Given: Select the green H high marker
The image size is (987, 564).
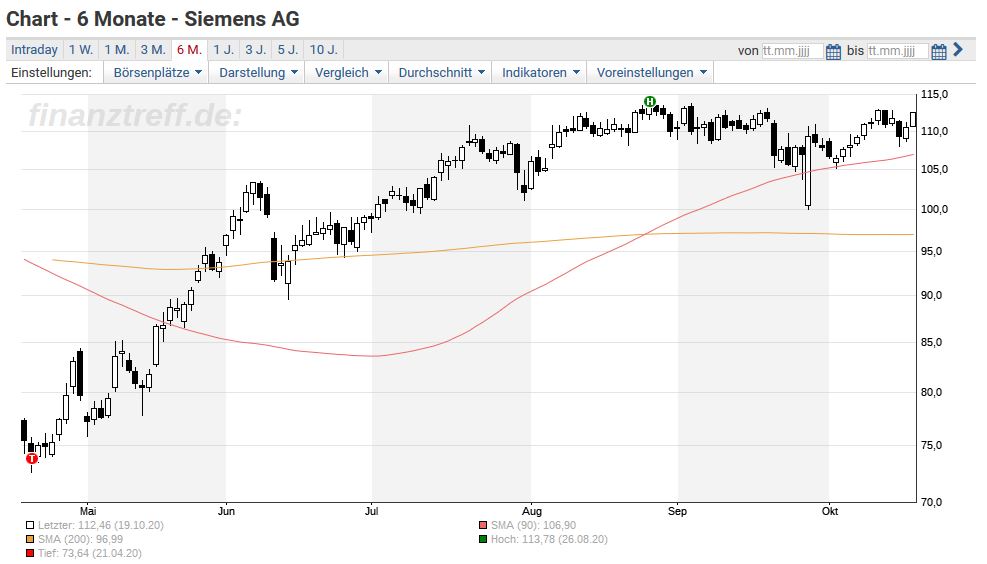Looking at the screenshot, I should tap(650, 101).
